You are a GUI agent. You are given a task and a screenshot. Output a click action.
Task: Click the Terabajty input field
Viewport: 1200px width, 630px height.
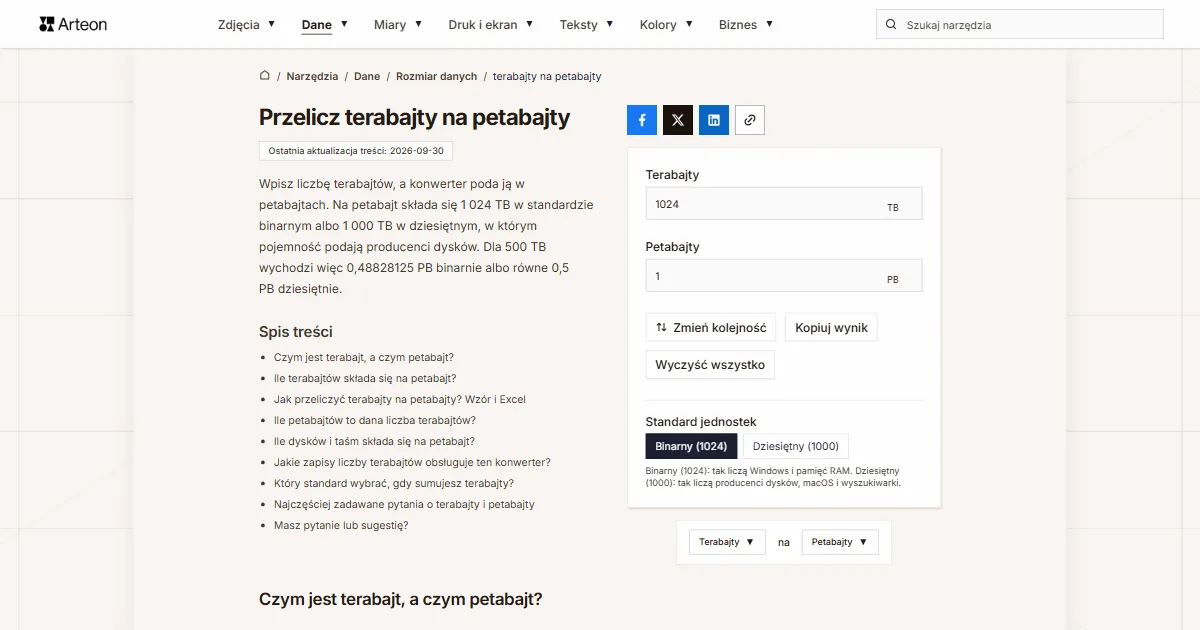click(x=784, y=204)
